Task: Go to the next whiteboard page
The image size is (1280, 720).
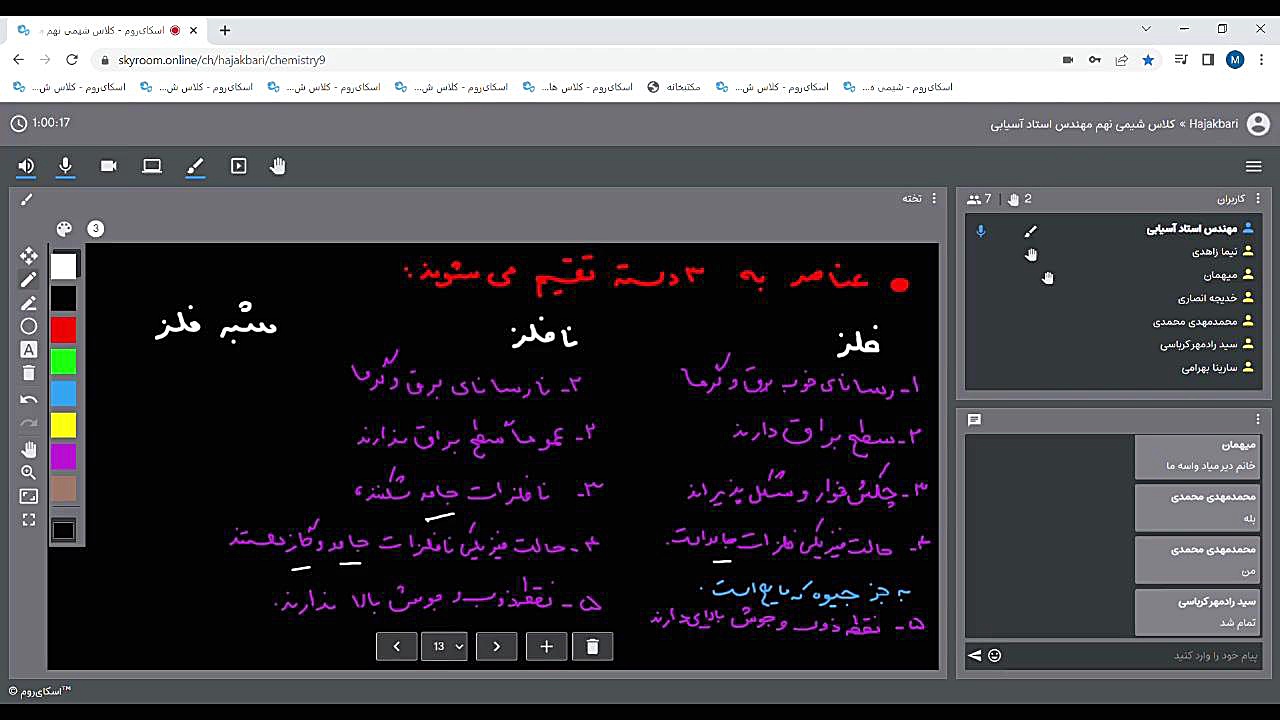Action: pos(496,646)
